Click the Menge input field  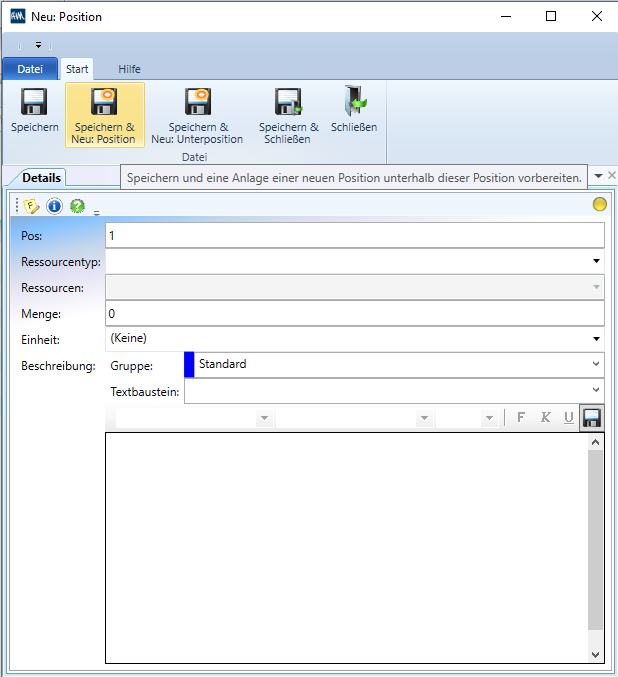tap(354, 313)
